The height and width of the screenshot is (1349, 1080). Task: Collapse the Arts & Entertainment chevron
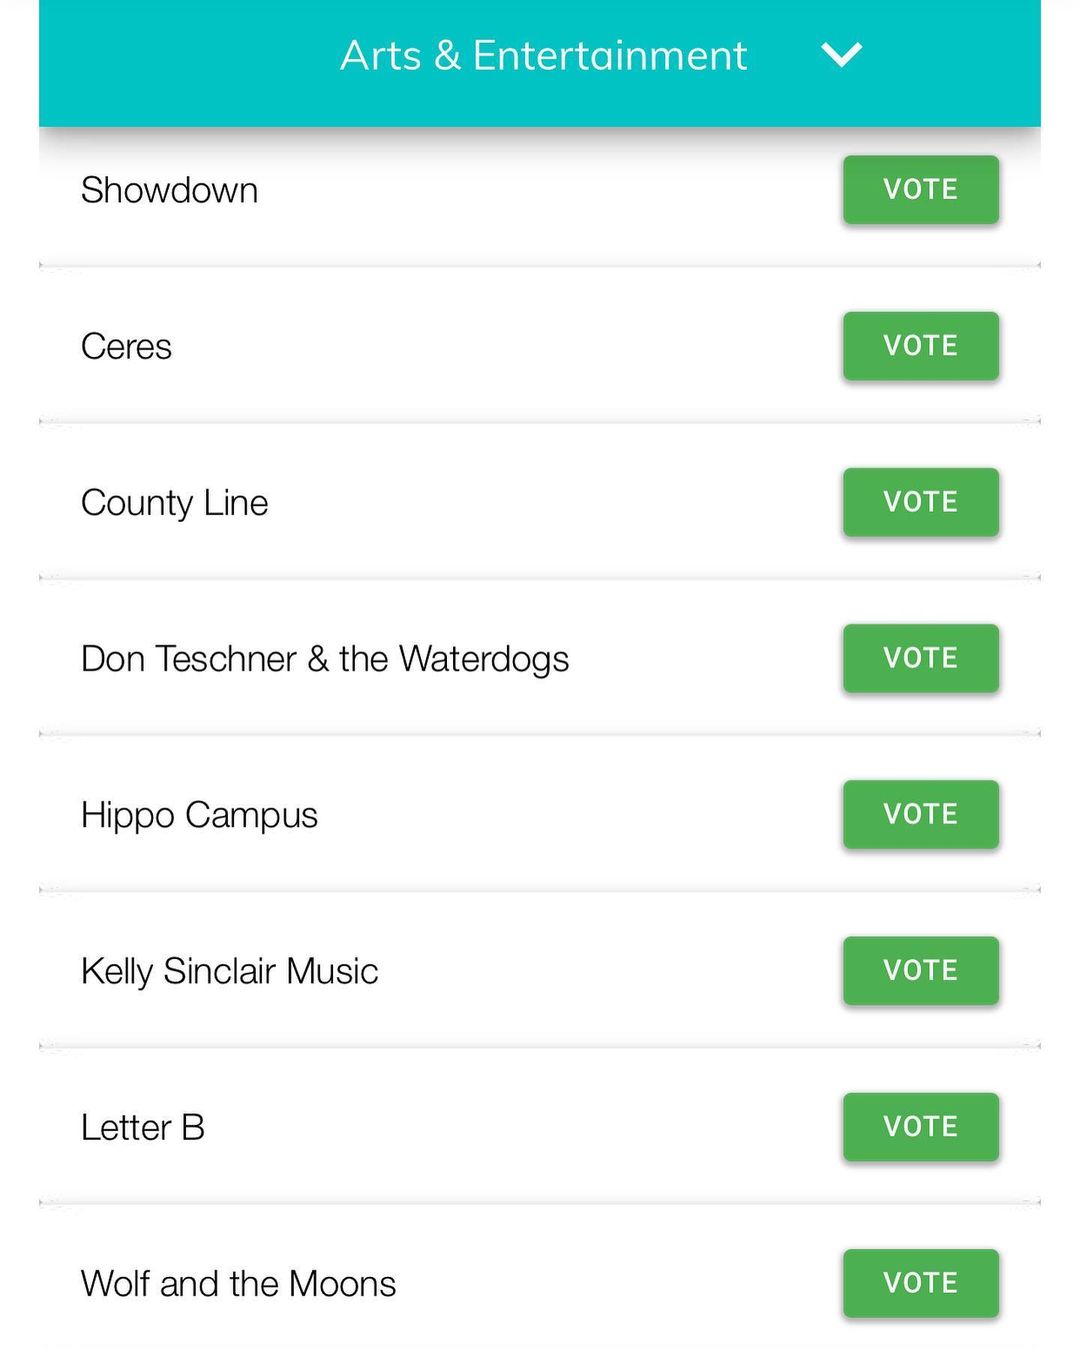pos(841,55)
